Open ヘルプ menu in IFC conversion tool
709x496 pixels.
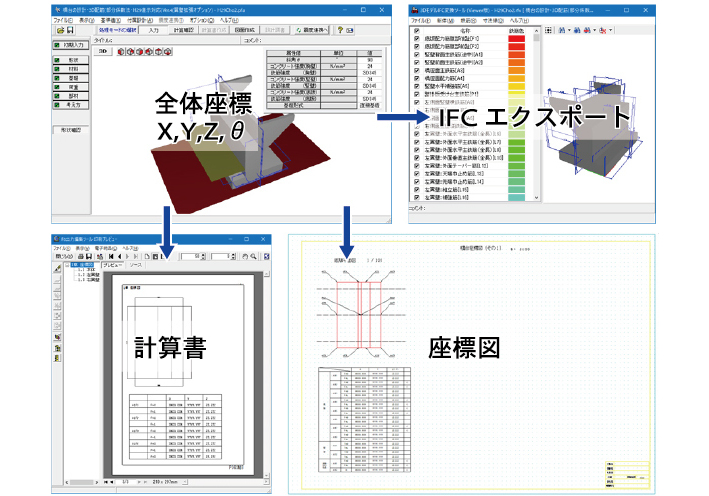pos(519,21)
